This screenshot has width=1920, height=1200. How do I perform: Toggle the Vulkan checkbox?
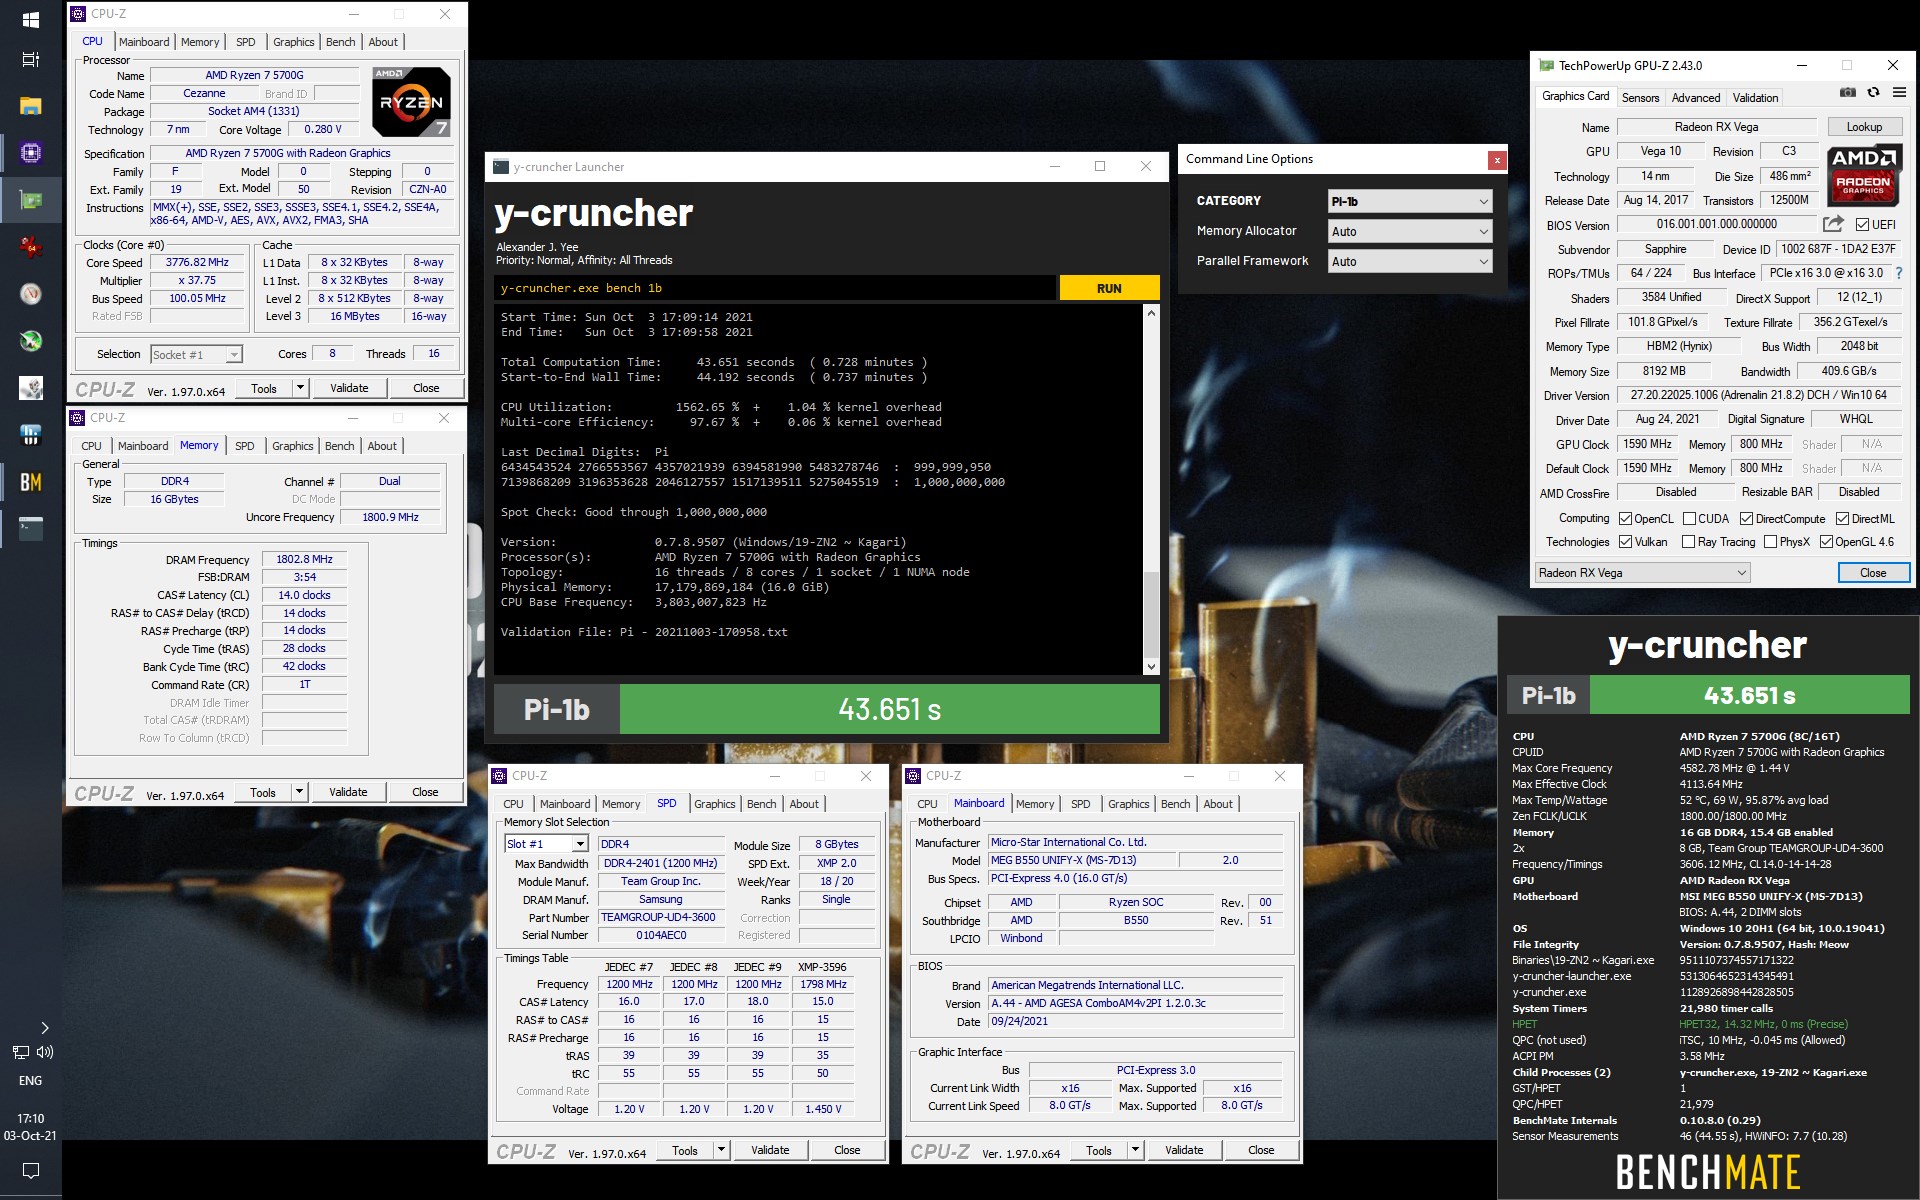tap(1625, 542)
